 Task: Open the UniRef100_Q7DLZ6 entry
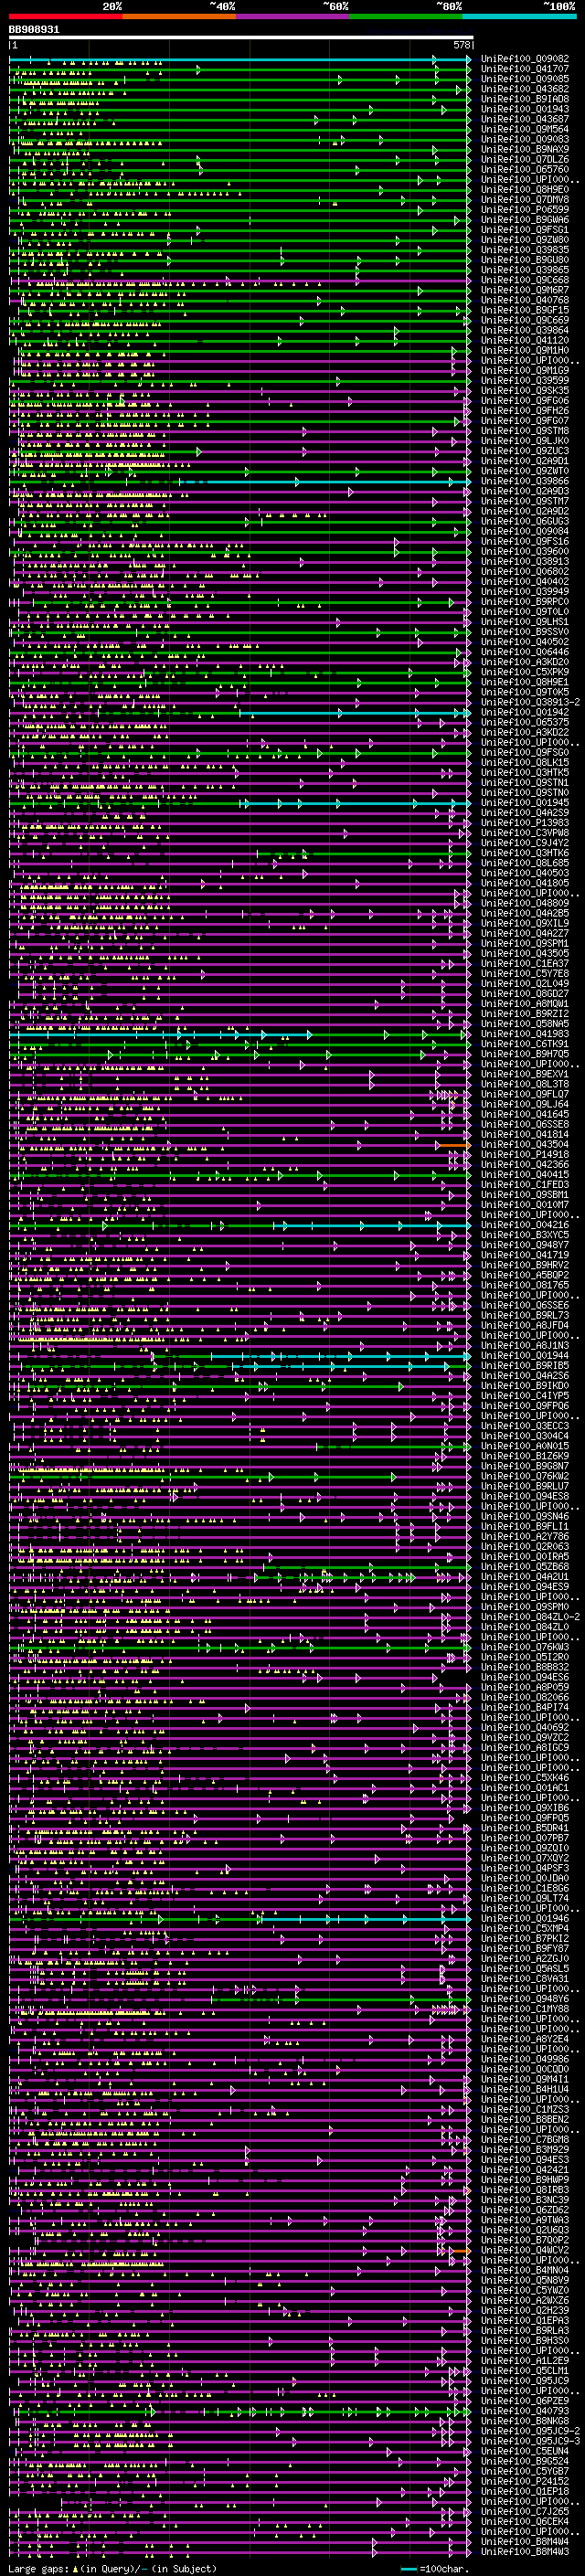525,159
